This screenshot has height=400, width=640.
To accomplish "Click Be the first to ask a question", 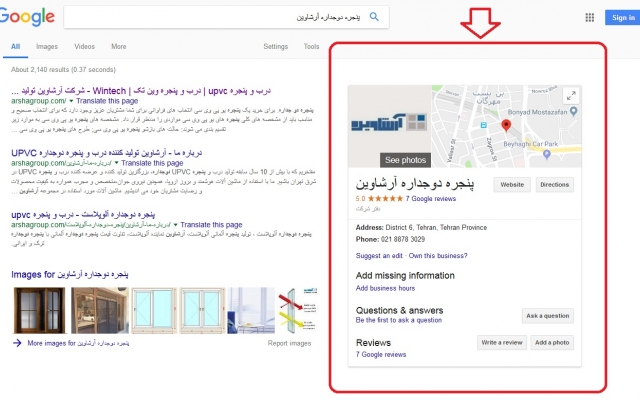I will (398, 320).
